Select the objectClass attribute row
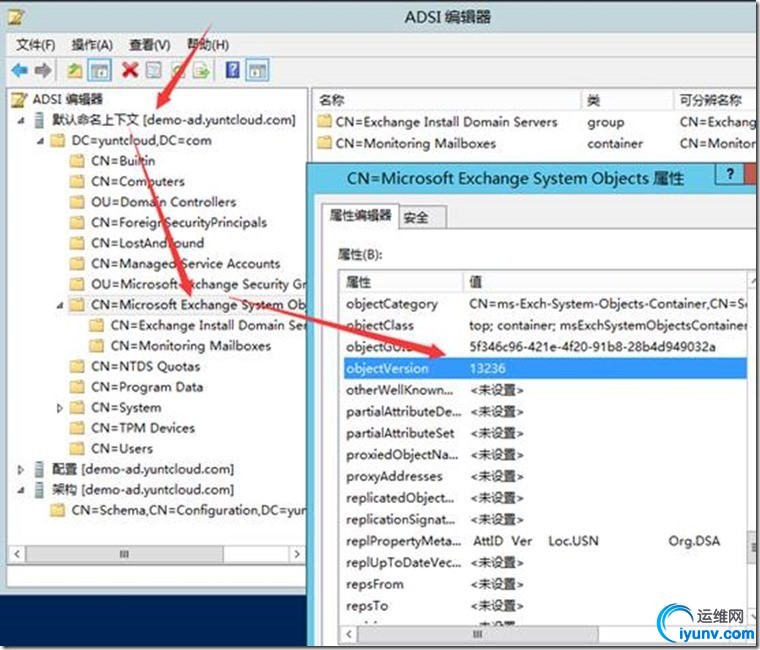The height and width of the screenshot is (650, 760). [545, 325]
